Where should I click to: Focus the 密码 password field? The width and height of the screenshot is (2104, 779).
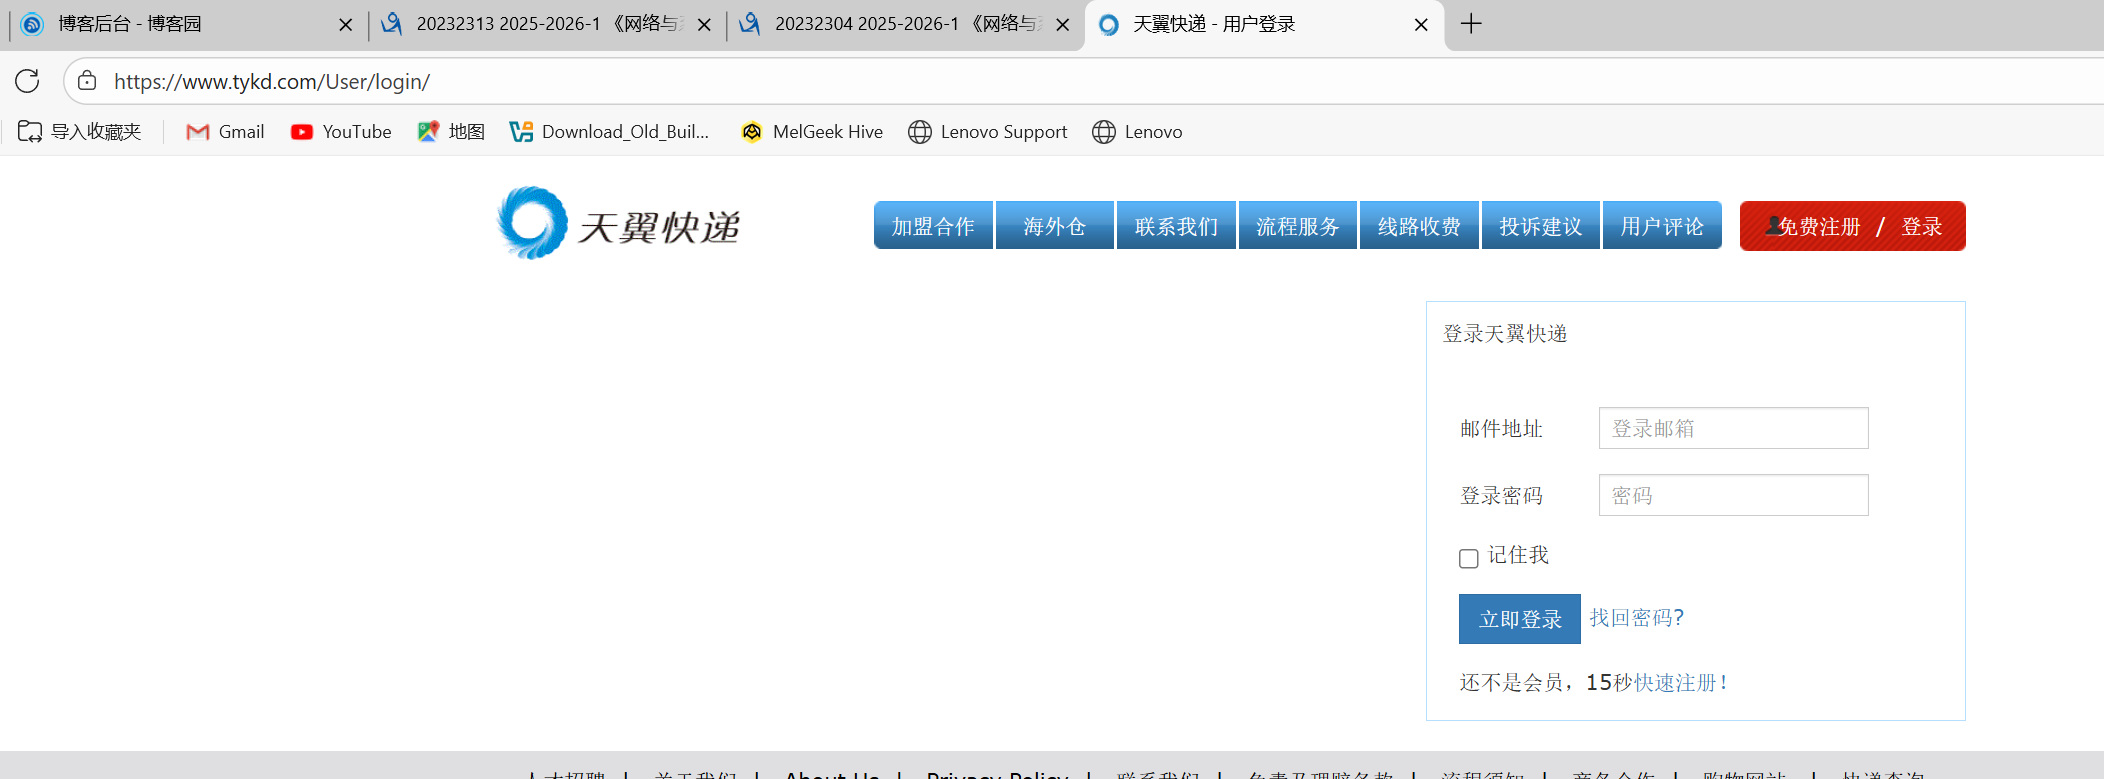pos(1734,495)
